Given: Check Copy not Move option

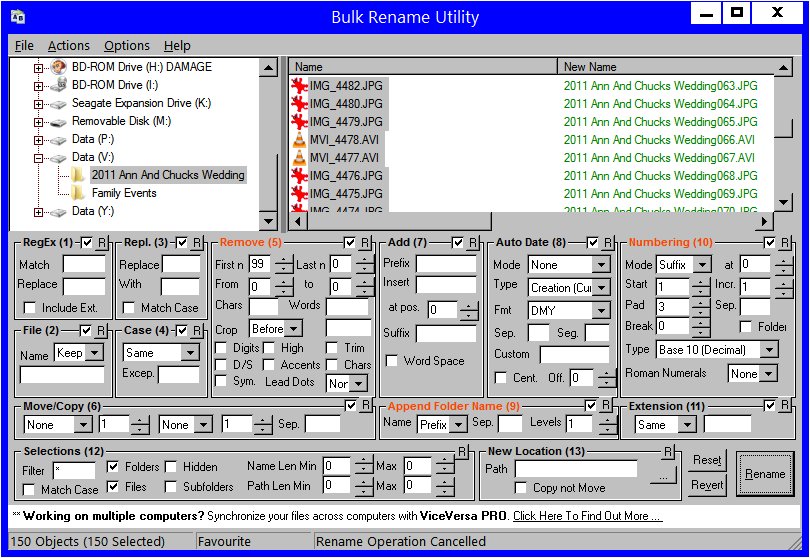Looking at the screenshot, I should (521, 488).
